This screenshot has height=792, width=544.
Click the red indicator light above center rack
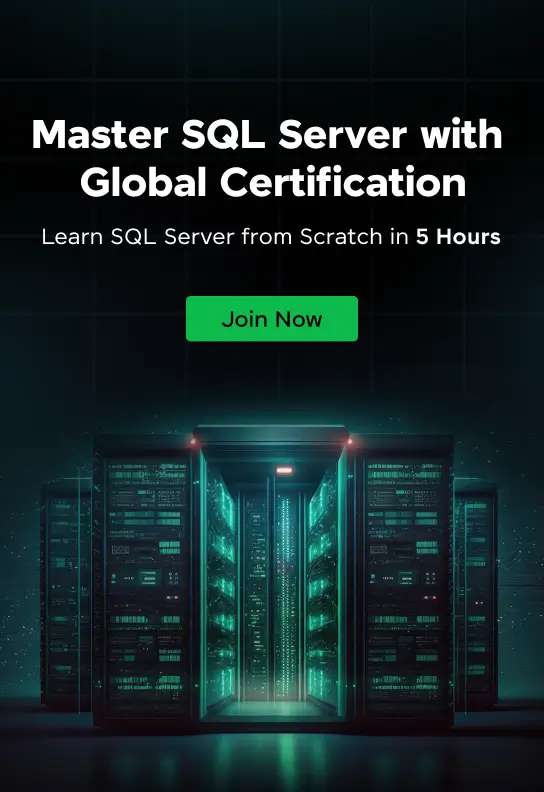tap(284, 470)
